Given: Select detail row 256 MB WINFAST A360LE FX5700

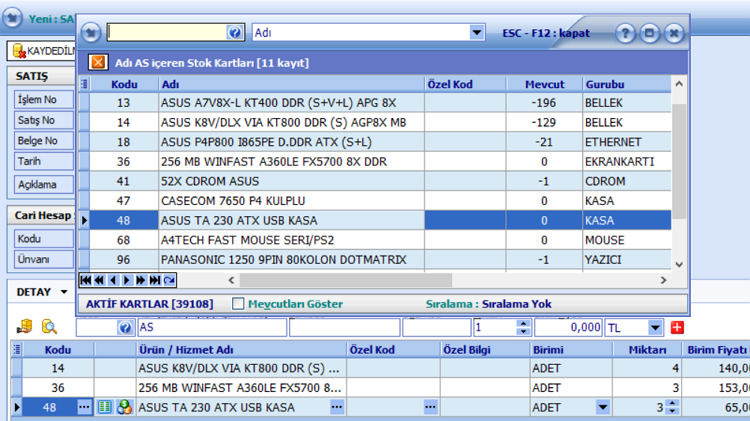Looking at the screenshot, I should click(x=383, y=388).
